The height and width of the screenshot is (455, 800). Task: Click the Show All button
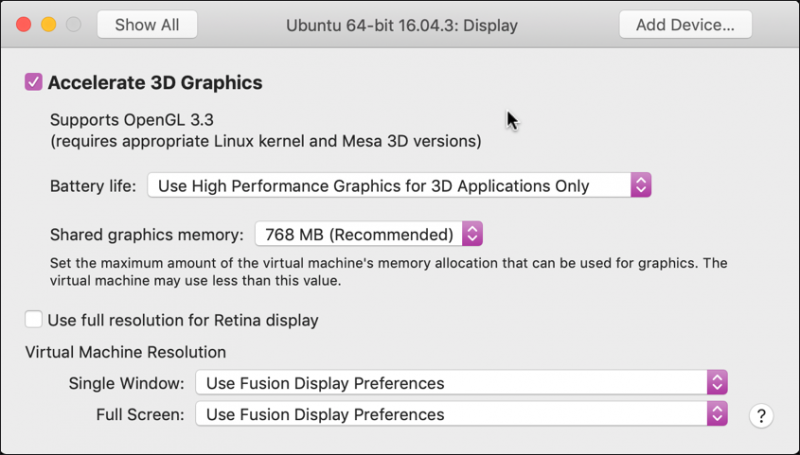(147, 24)
